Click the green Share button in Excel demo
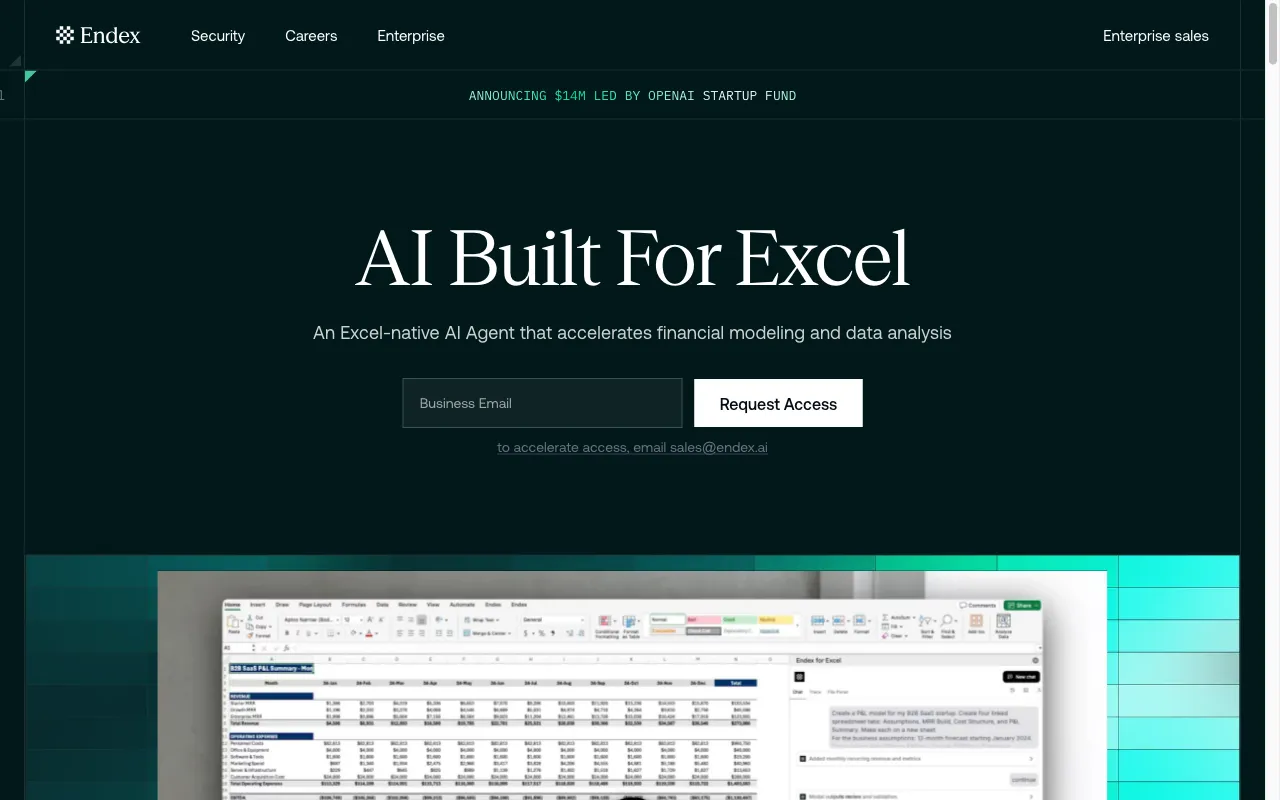 click(1023, 605)
